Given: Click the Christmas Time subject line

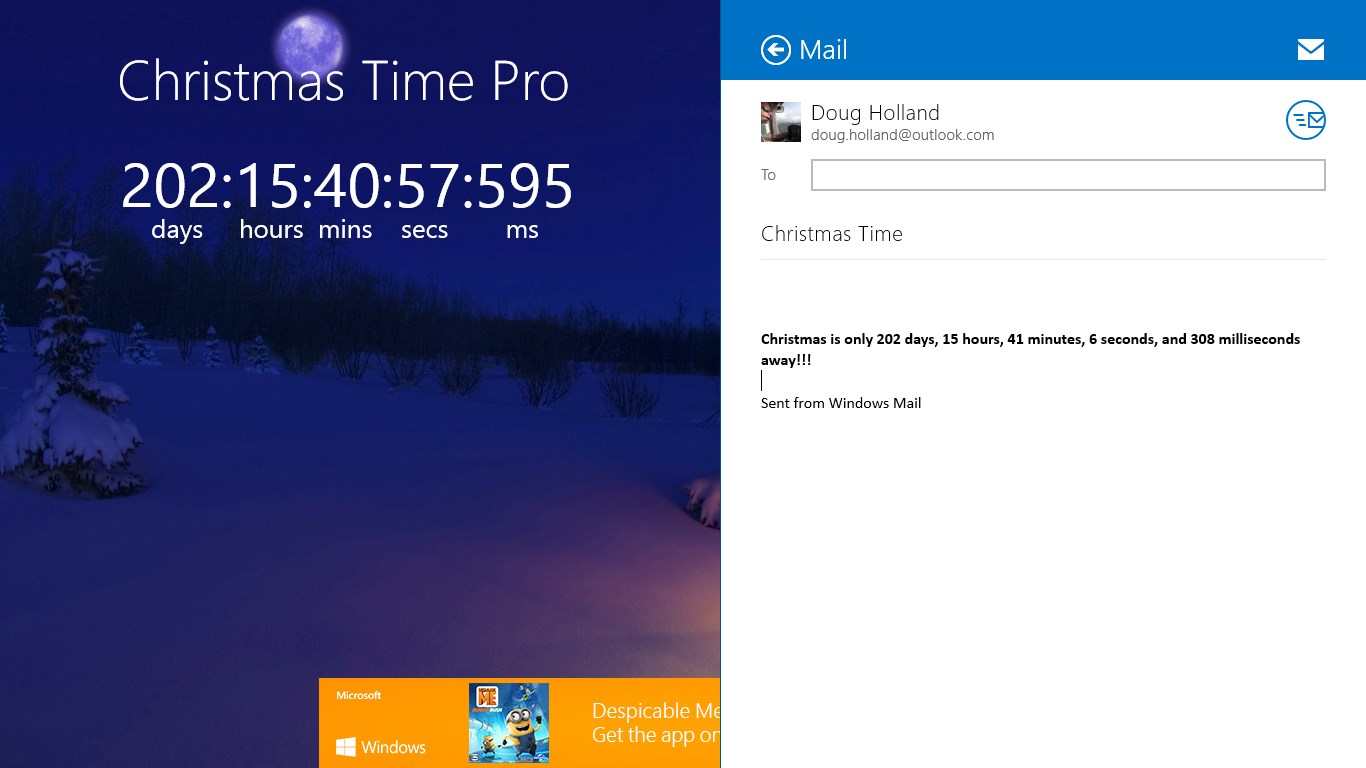Looking at the screenshot, I should click(x=831, y=234).
